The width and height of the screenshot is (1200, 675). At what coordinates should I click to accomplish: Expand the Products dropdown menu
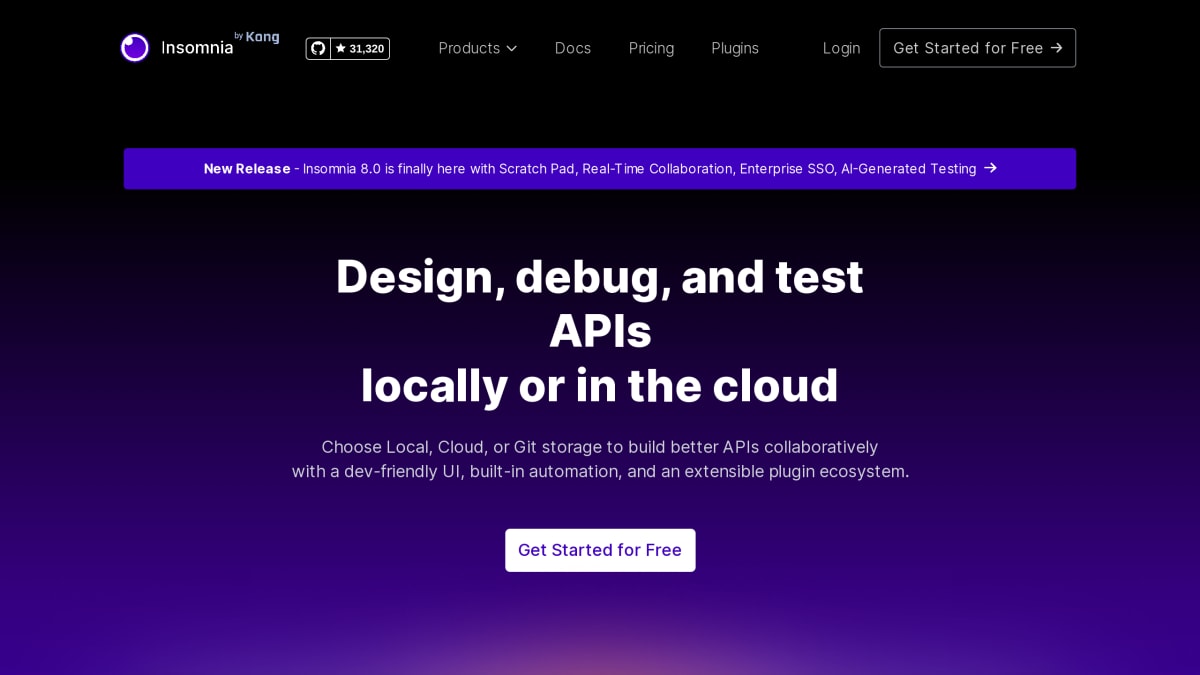[478, 48]
